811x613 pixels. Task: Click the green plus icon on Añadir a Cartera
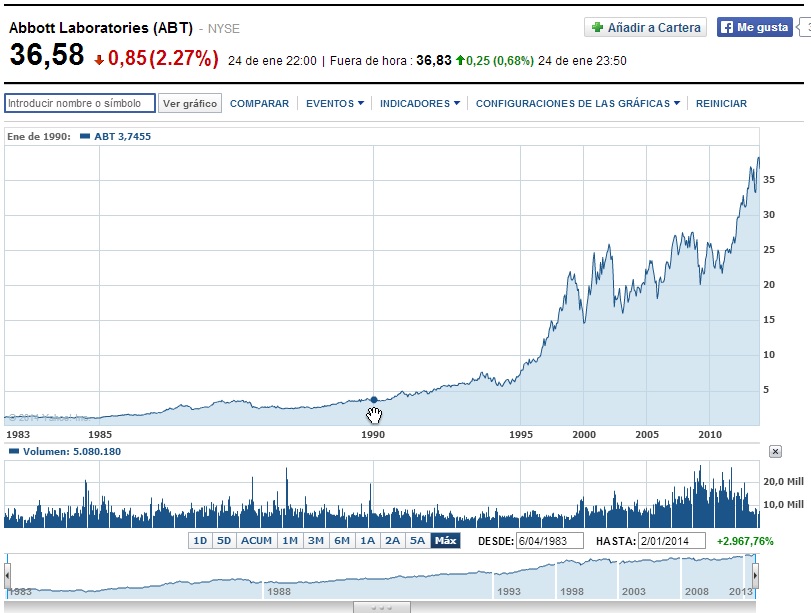click(x=597, y=27)
